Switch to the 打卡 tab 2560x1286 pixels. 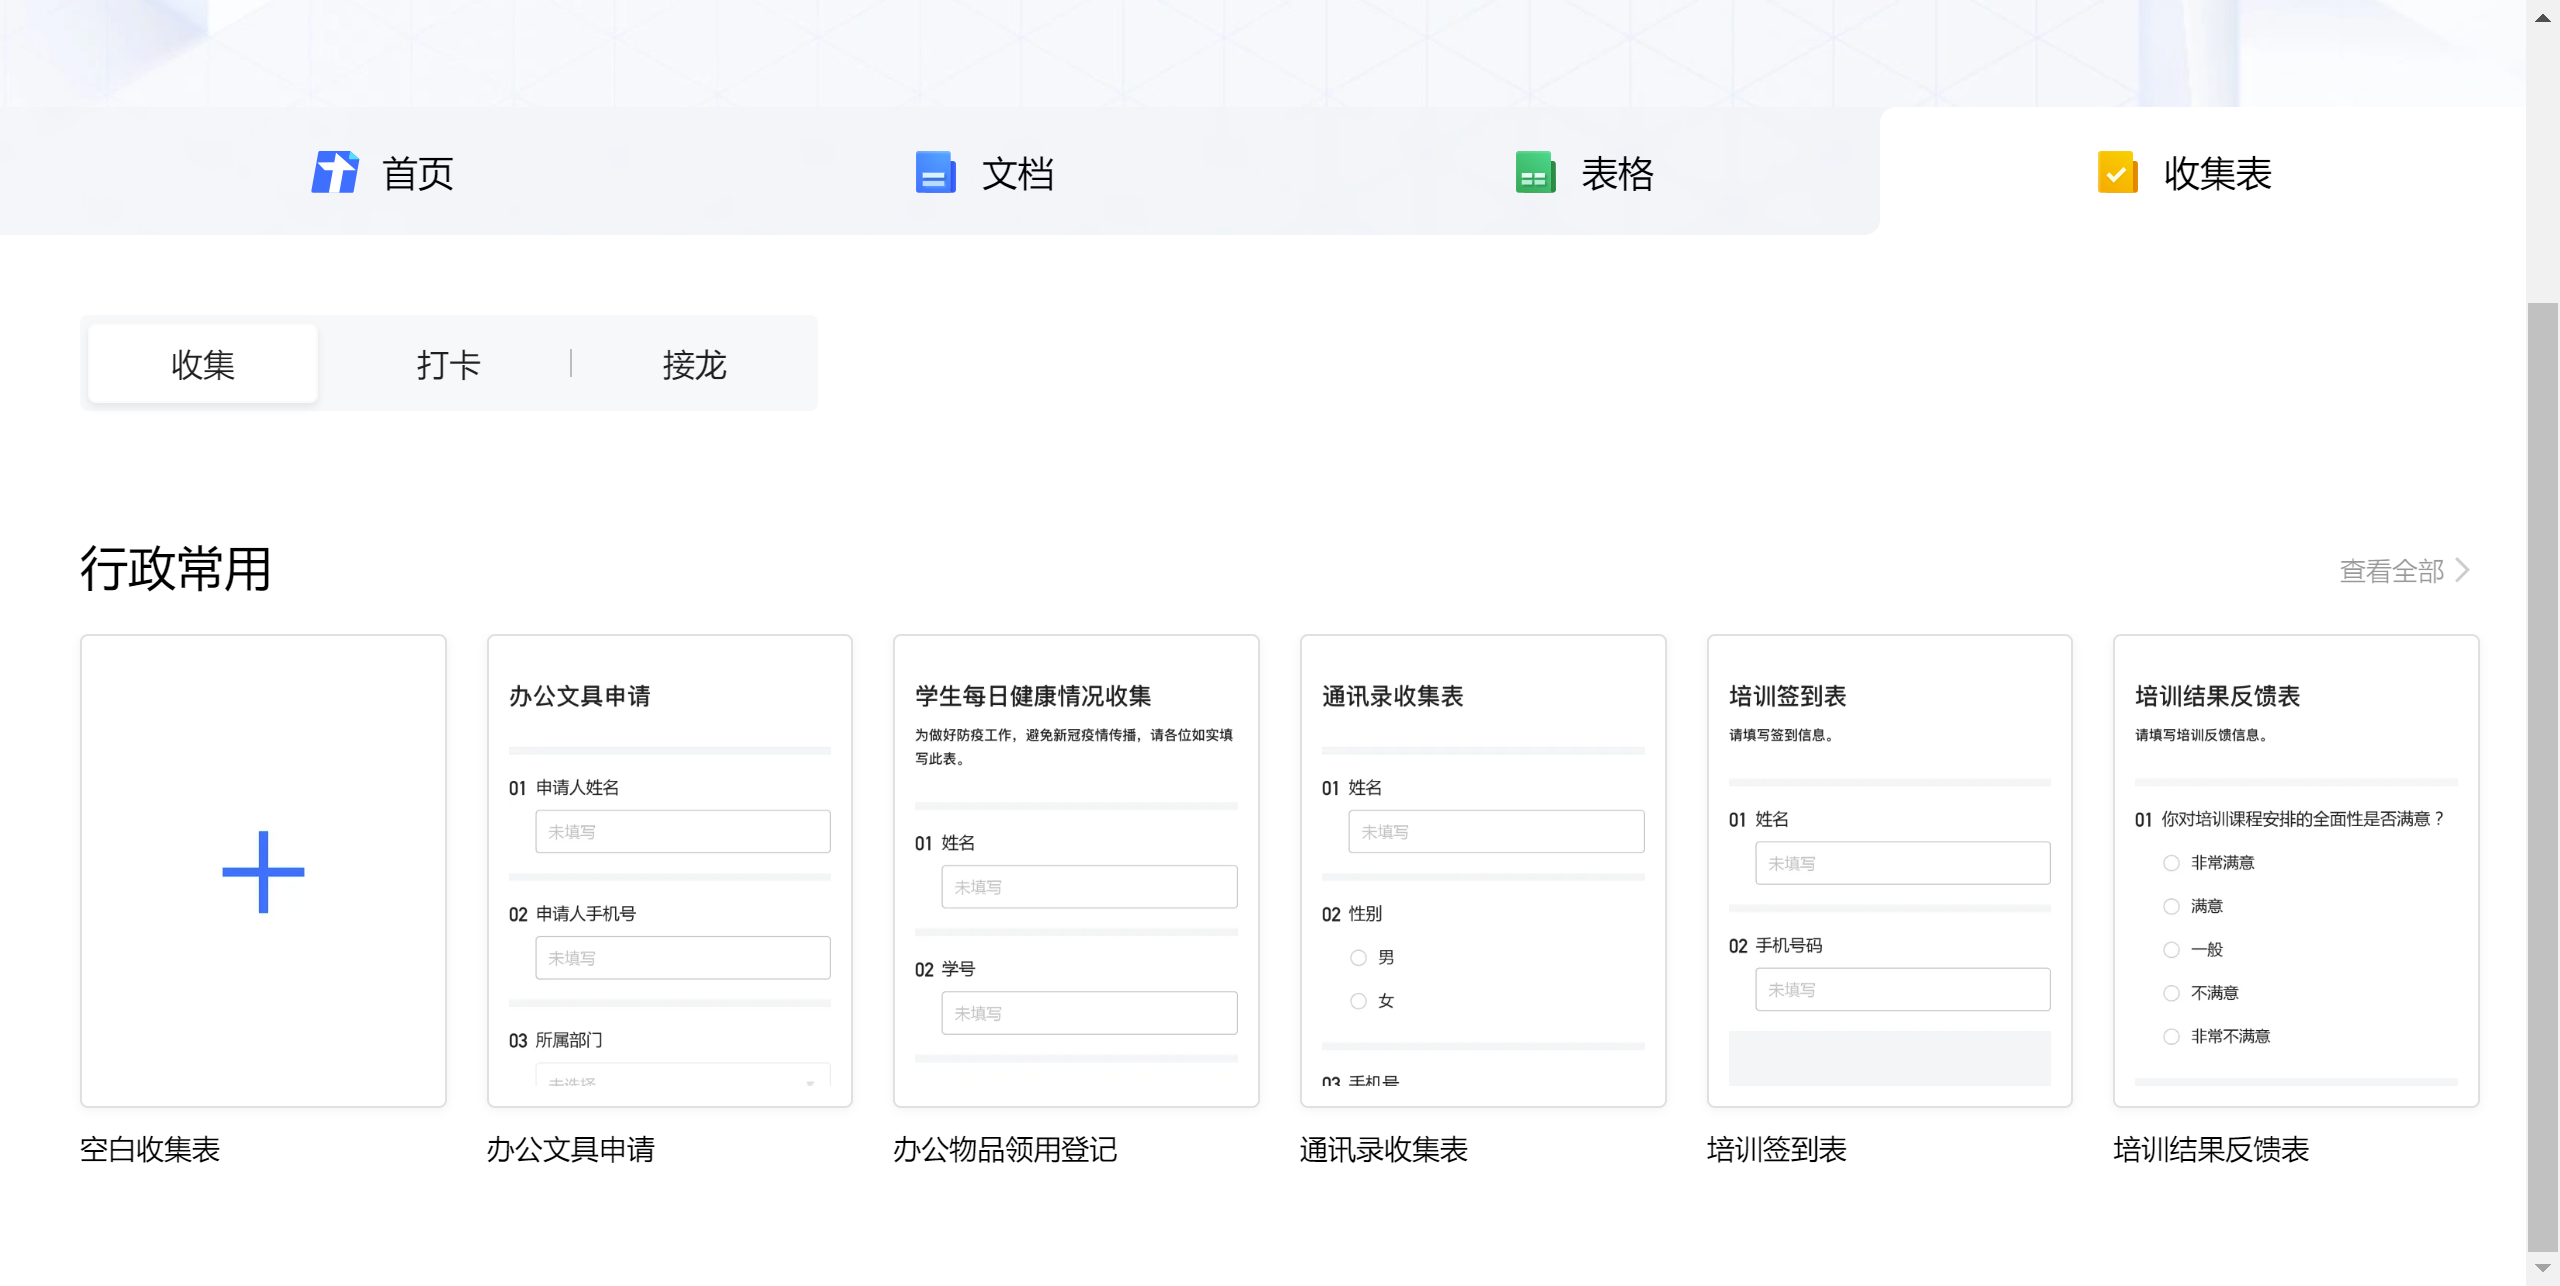coord(448,364)
